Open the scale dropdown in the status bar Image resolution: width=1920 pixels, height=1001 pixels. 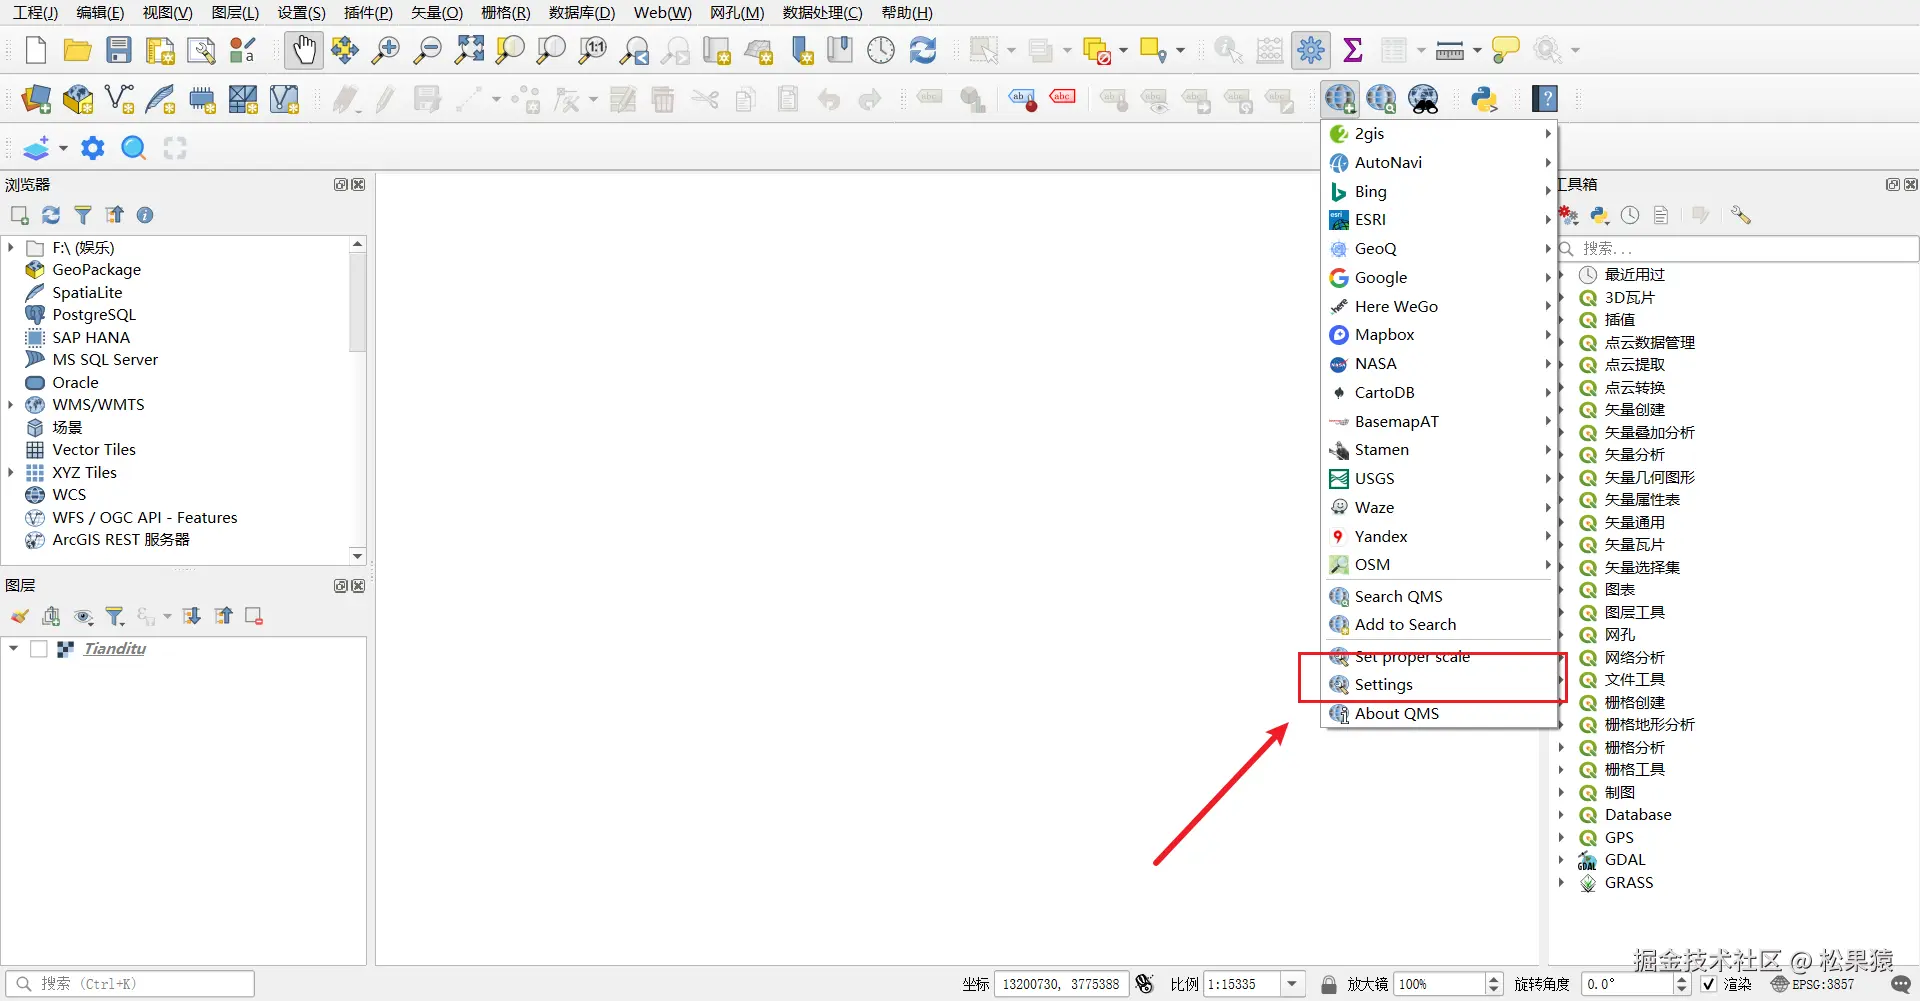tap(1292, 984)
